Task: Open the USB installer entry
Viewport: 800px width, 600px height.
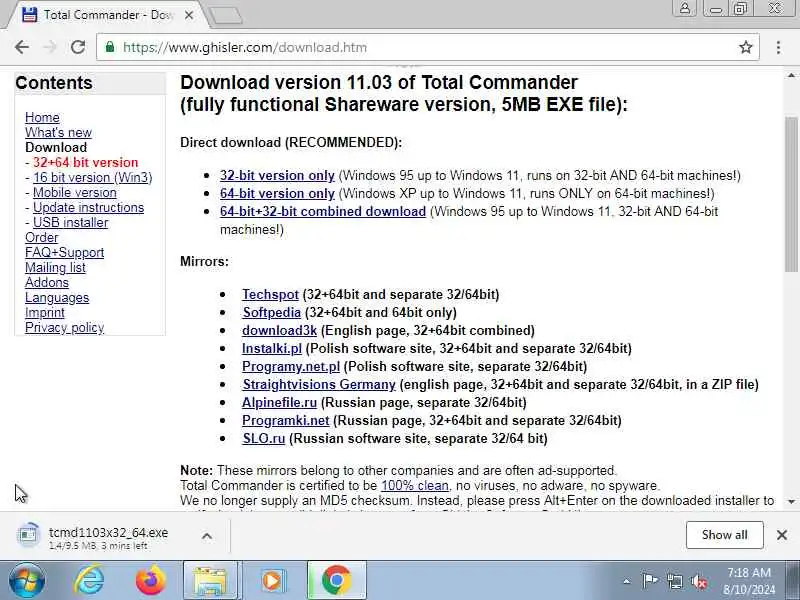Action: (x=70, y=222)
